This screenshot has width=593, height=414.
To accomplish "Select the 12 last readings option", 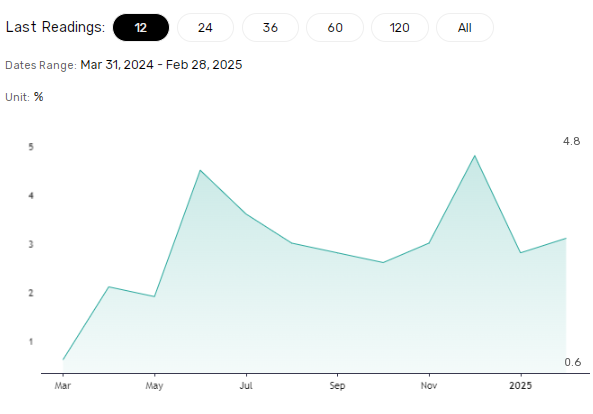I will pos(141,28).
